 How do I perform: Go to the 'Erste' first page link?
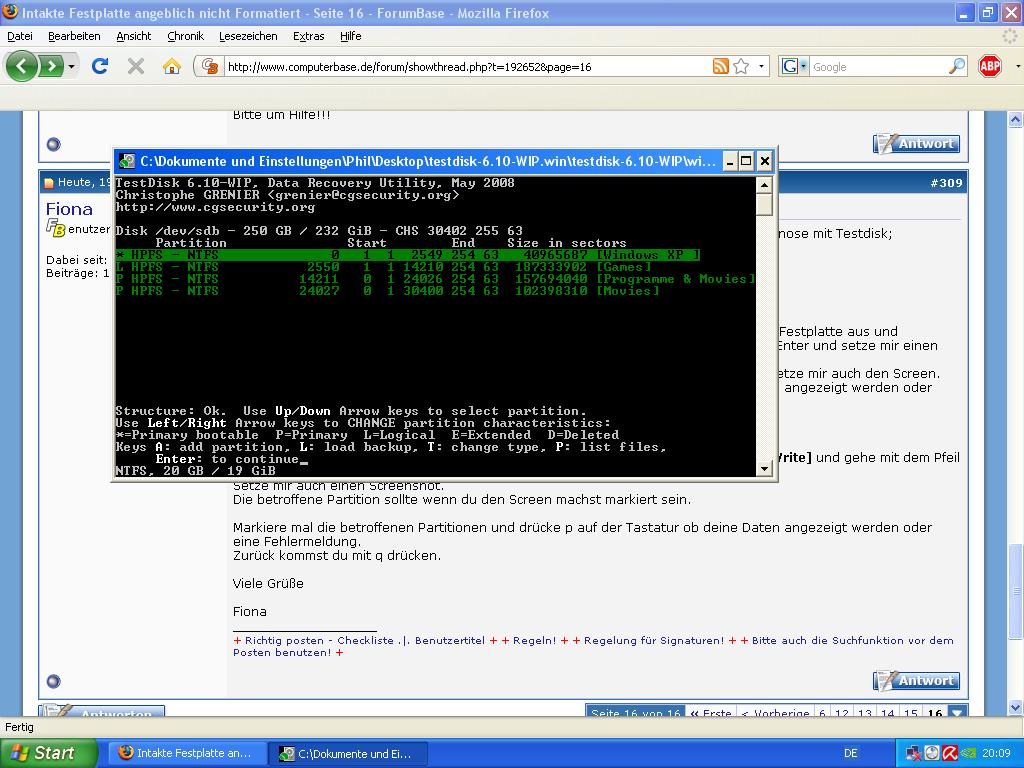pyautogui.click(x=711, y=712)
